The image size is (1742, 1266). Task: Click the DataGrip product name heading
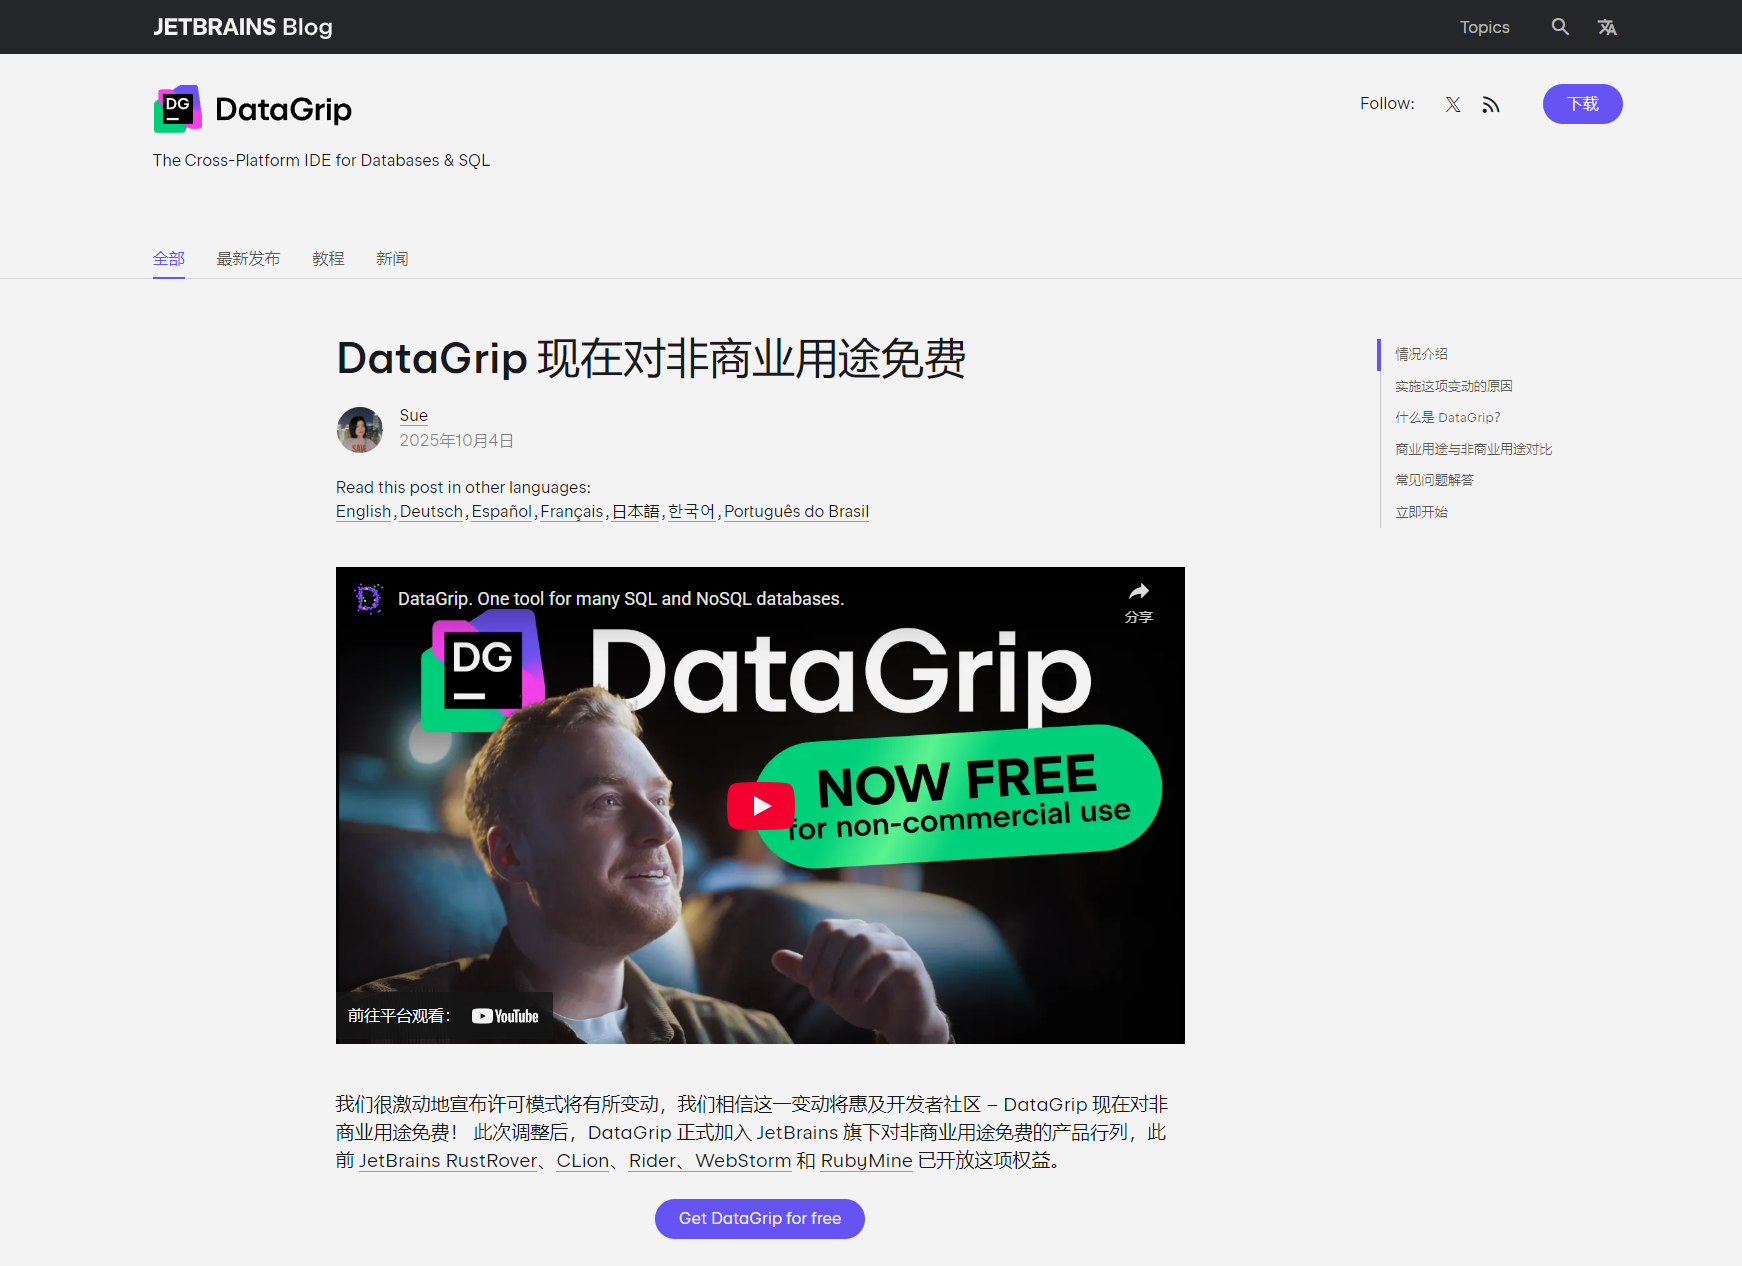click(283, 109)
